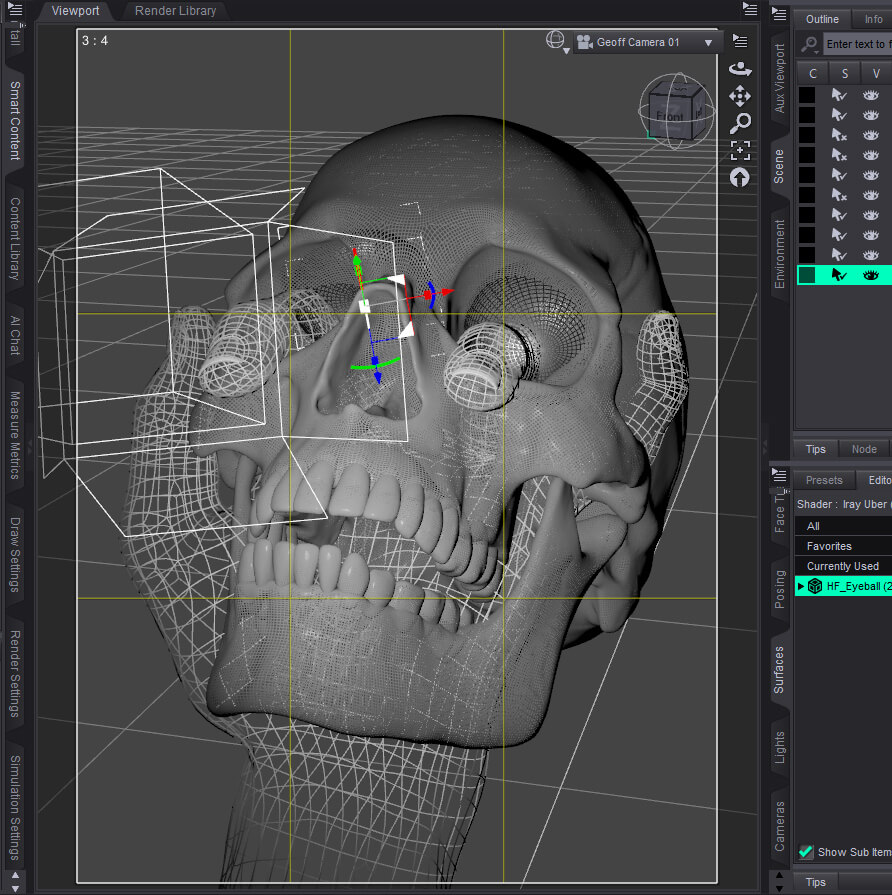892x895 pixels.
Task: Open the options menu right of Render Library
Action: (x=750, y=9)
